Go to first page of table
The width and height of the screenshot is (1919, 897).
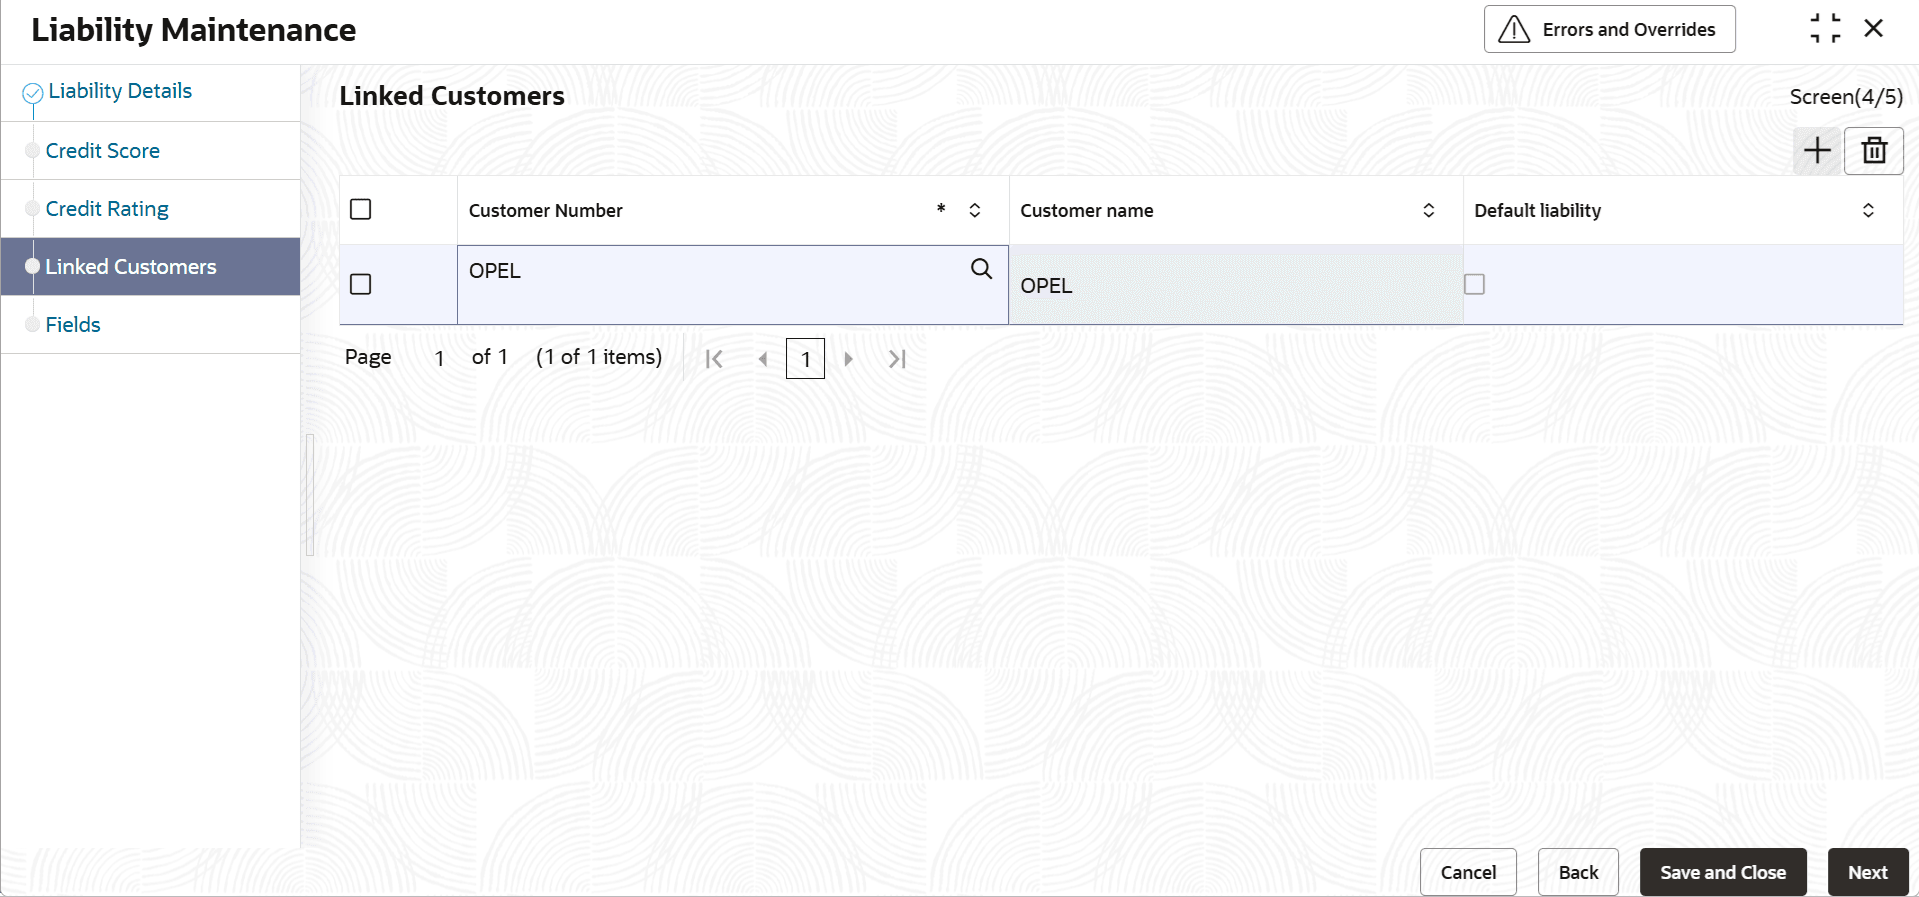(714, 359)
